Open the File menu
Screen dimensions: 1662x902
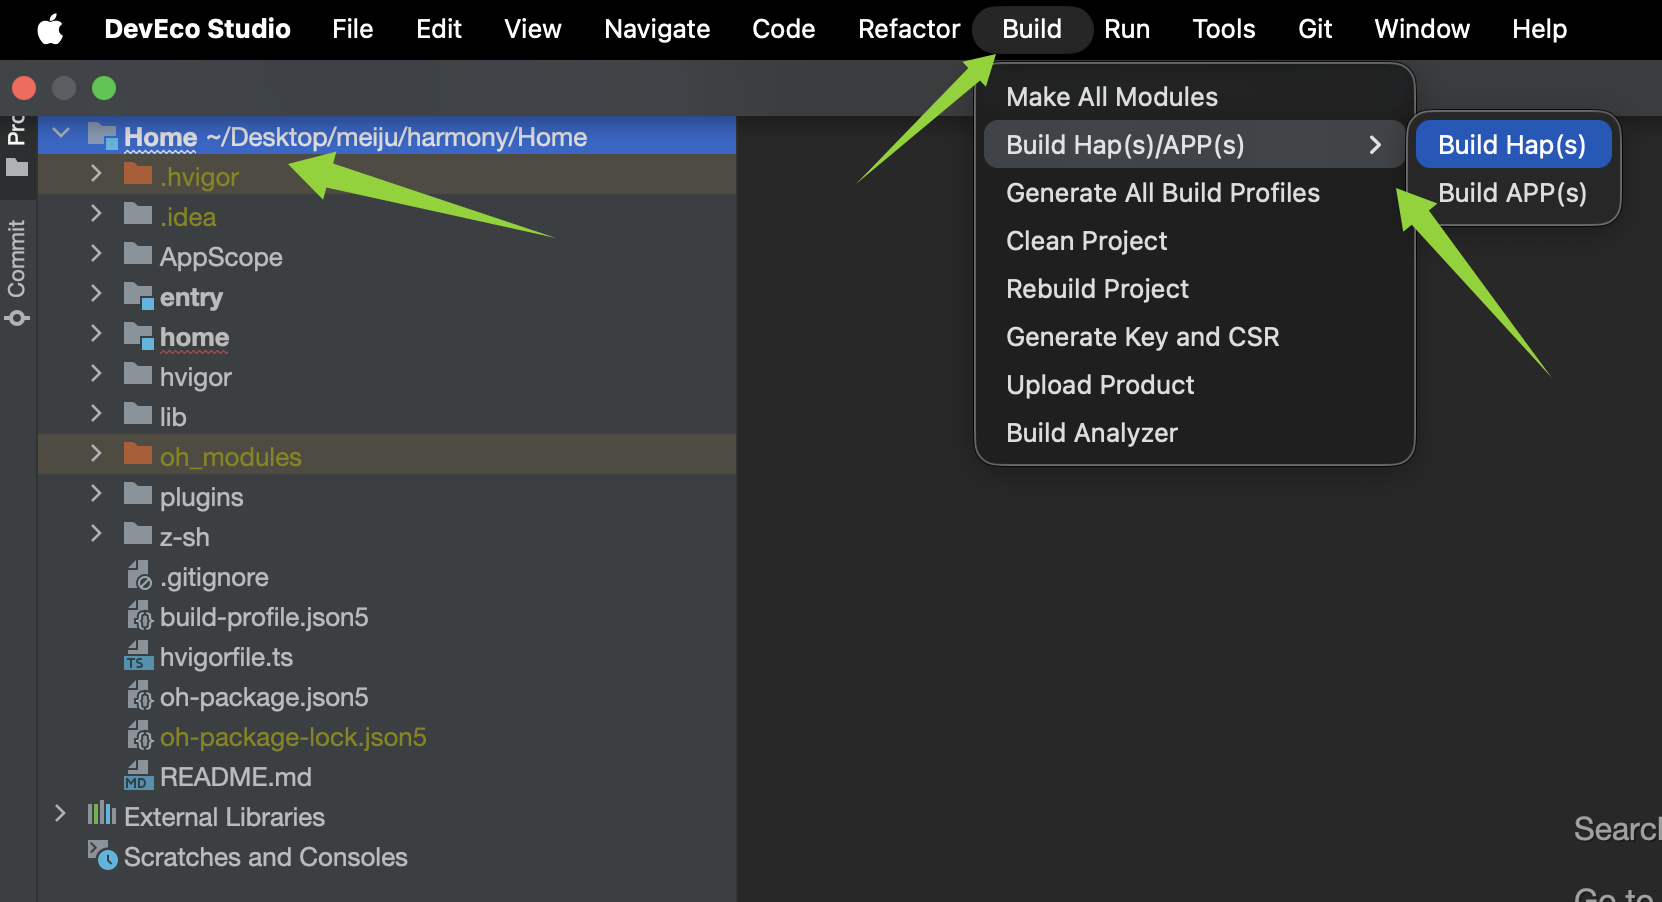pos(352,29)
